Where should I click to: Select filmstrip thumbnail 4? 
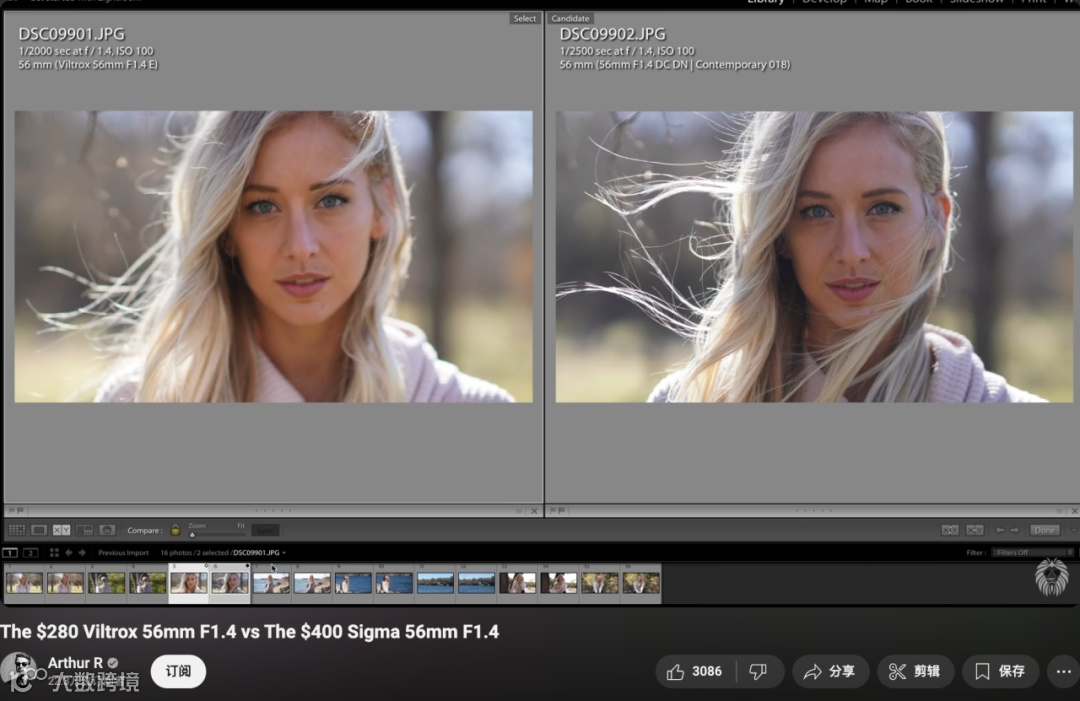click(x=147, y=583)
